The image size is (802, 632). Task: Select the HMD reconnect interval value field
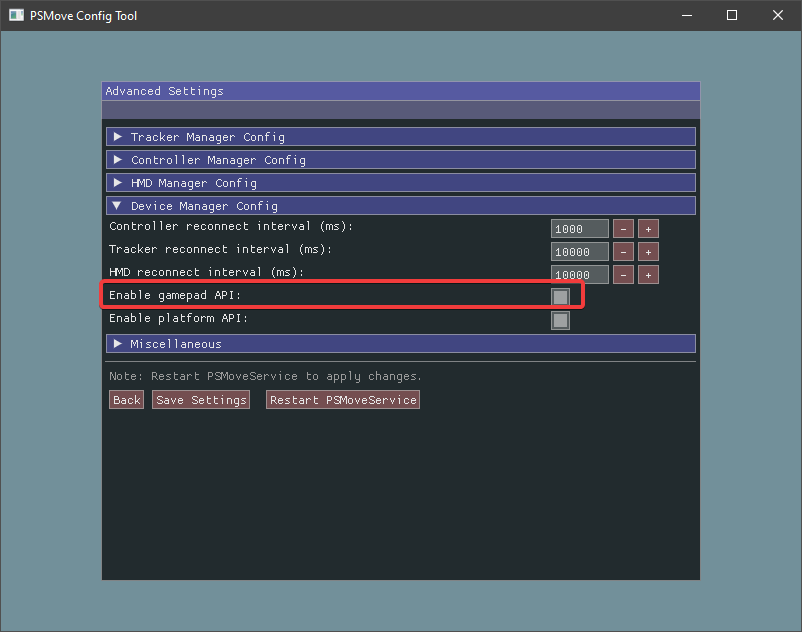pos(579,274)
